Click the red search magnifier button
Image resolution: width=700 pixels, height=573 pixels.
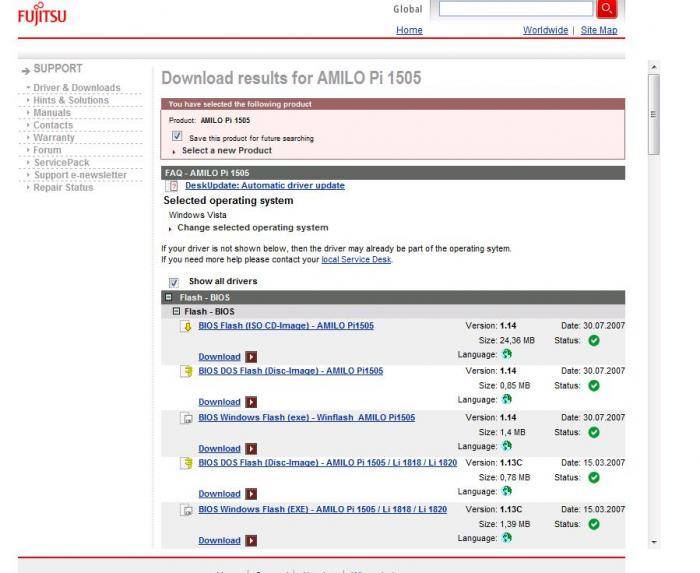pos(607,8)
